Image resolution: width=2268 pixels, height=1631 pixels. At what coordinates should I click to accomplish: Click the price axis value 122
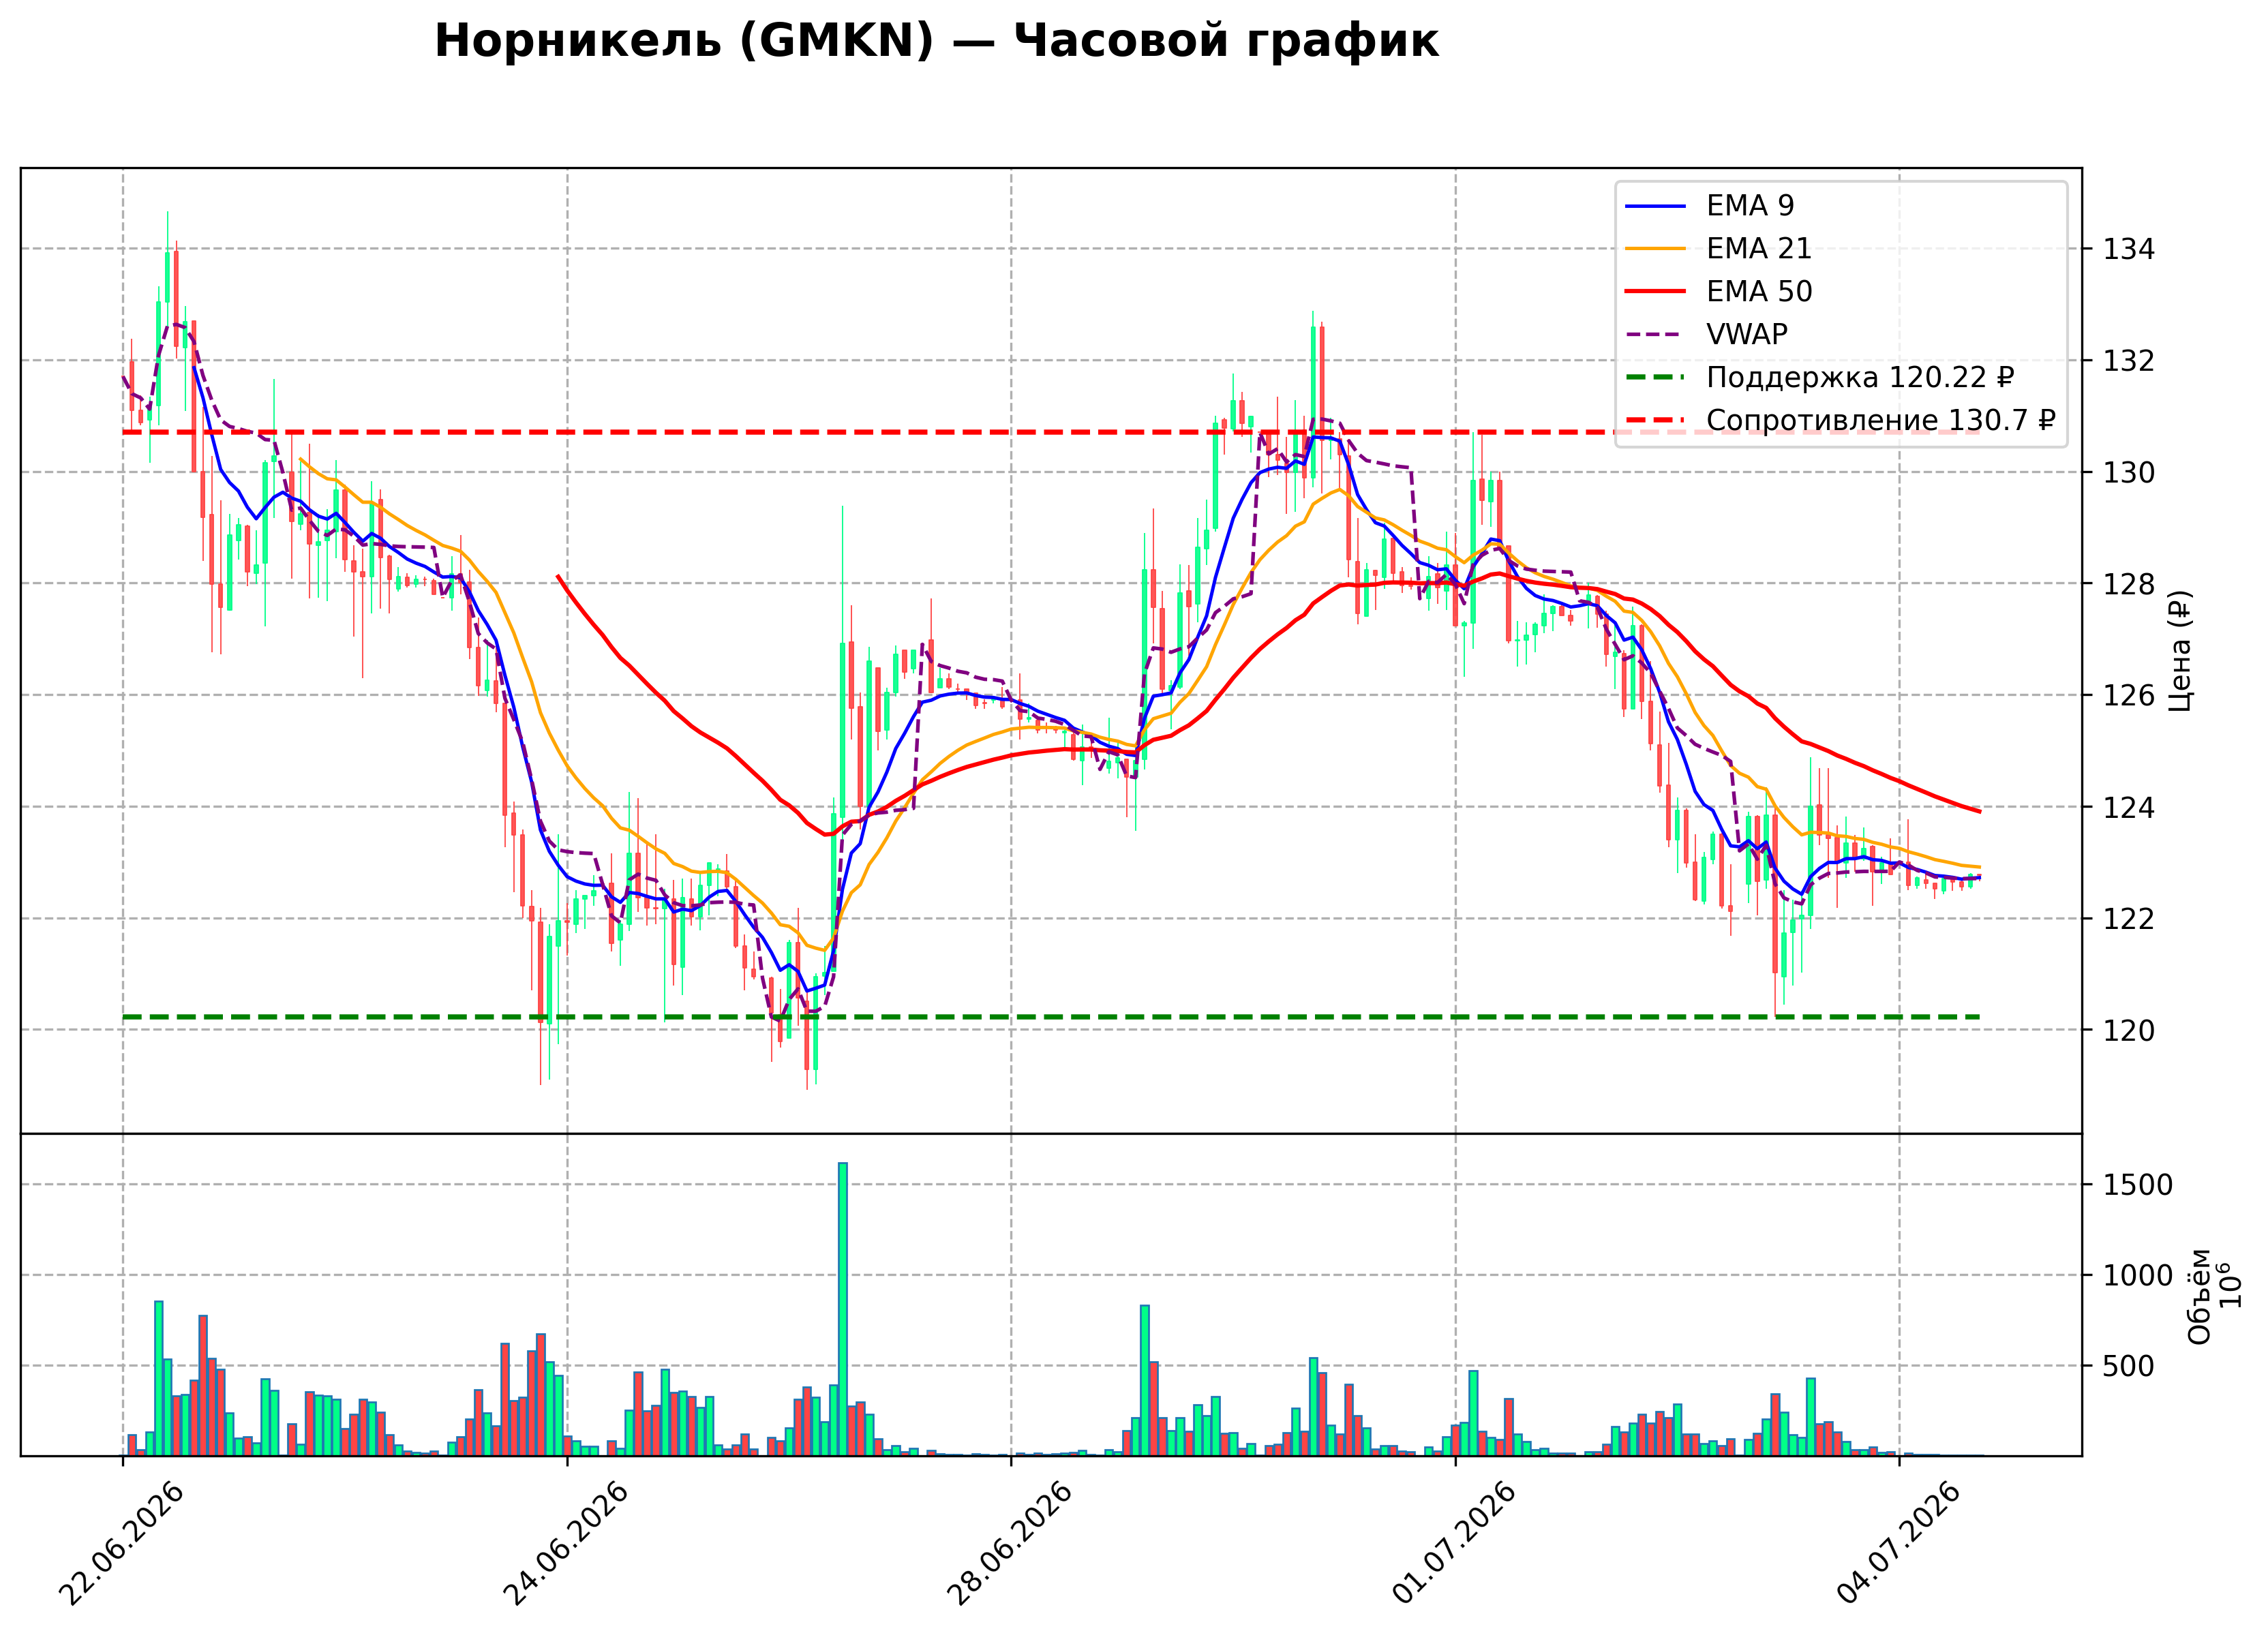click(x=2129, y=919)
